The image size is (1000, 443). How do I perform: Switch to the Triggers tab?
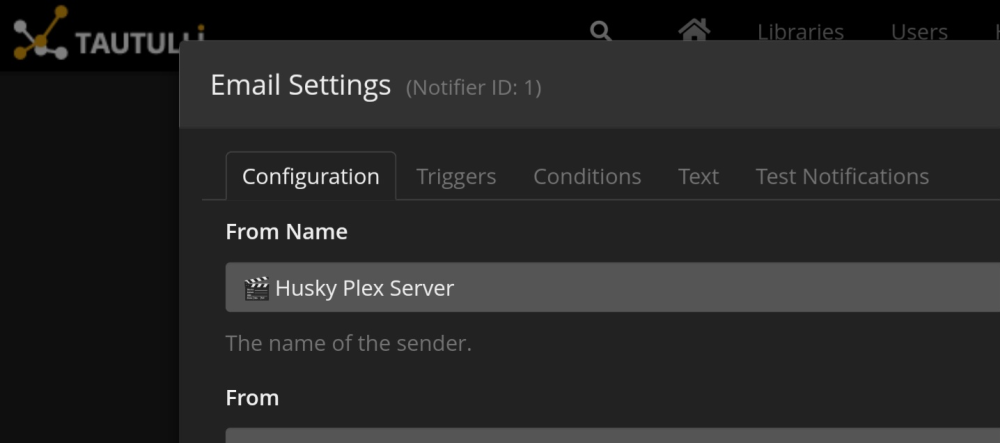456,177
